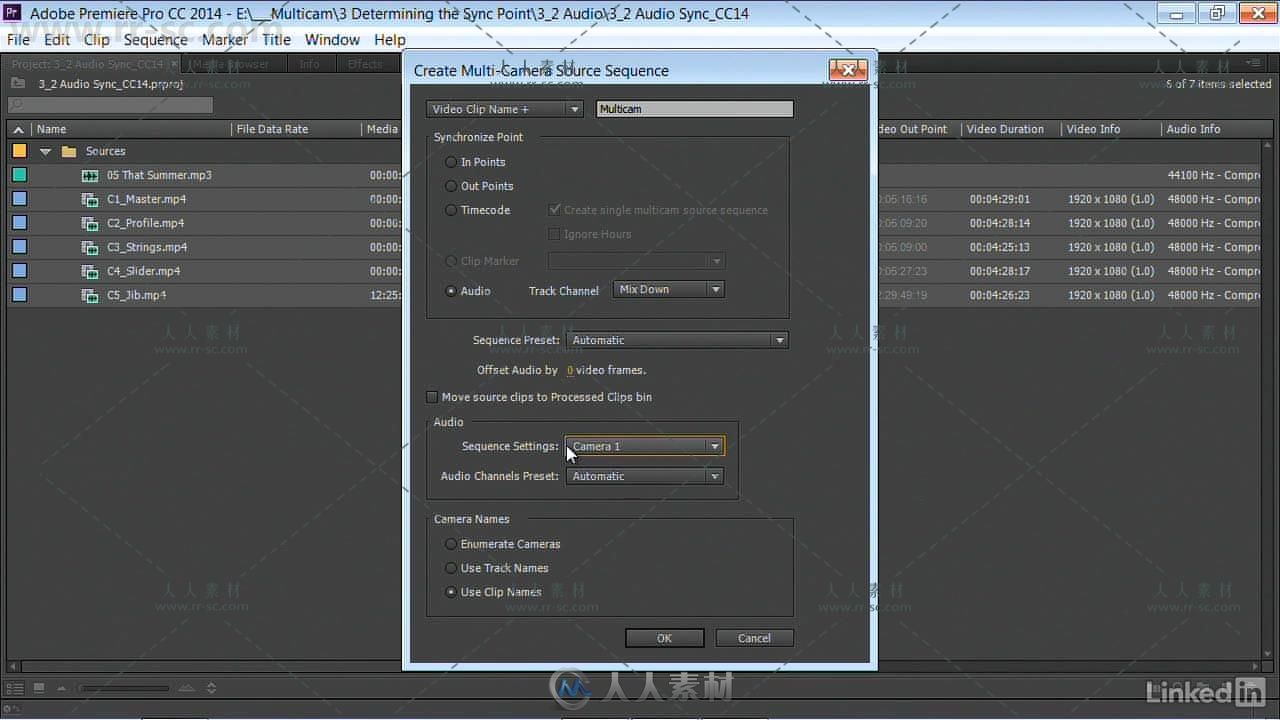The image size is (1280, 720).
Task: Open the Video Clip Name + dropdown
Action: (x=505, y=109)
